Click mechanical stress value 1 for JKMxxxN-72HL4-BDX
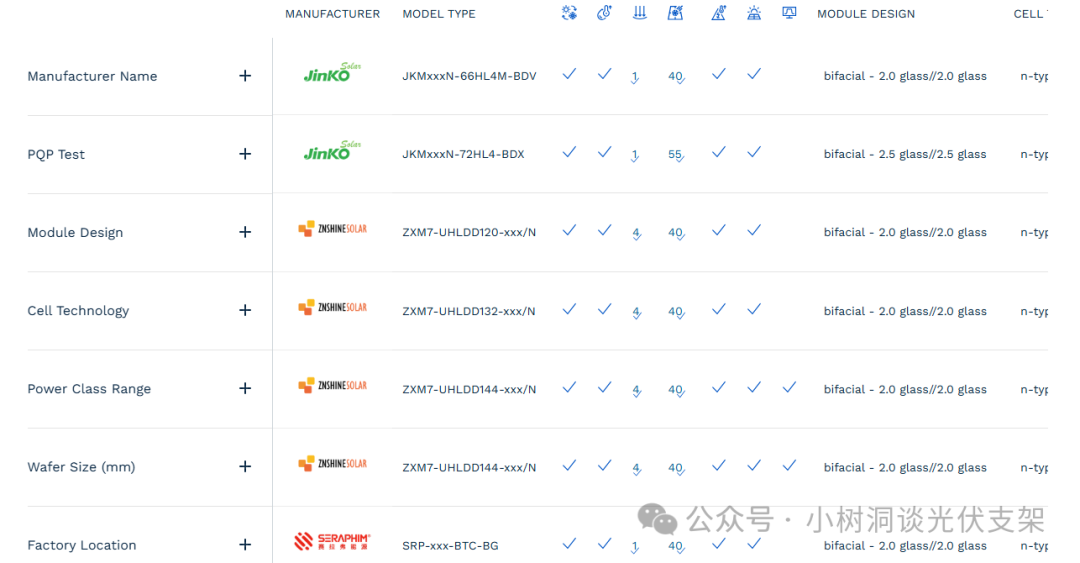Image resolution: width=1080 pixels, height=563 pixels. 635,155
